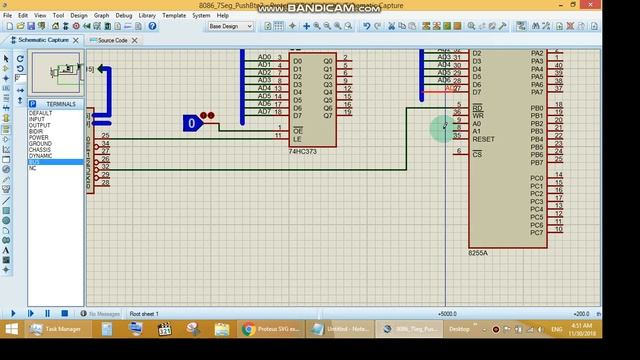Screen dimensions: 640x360
Task: Open the Untitled Notepad taskbar item
Action: pos(340,329)
